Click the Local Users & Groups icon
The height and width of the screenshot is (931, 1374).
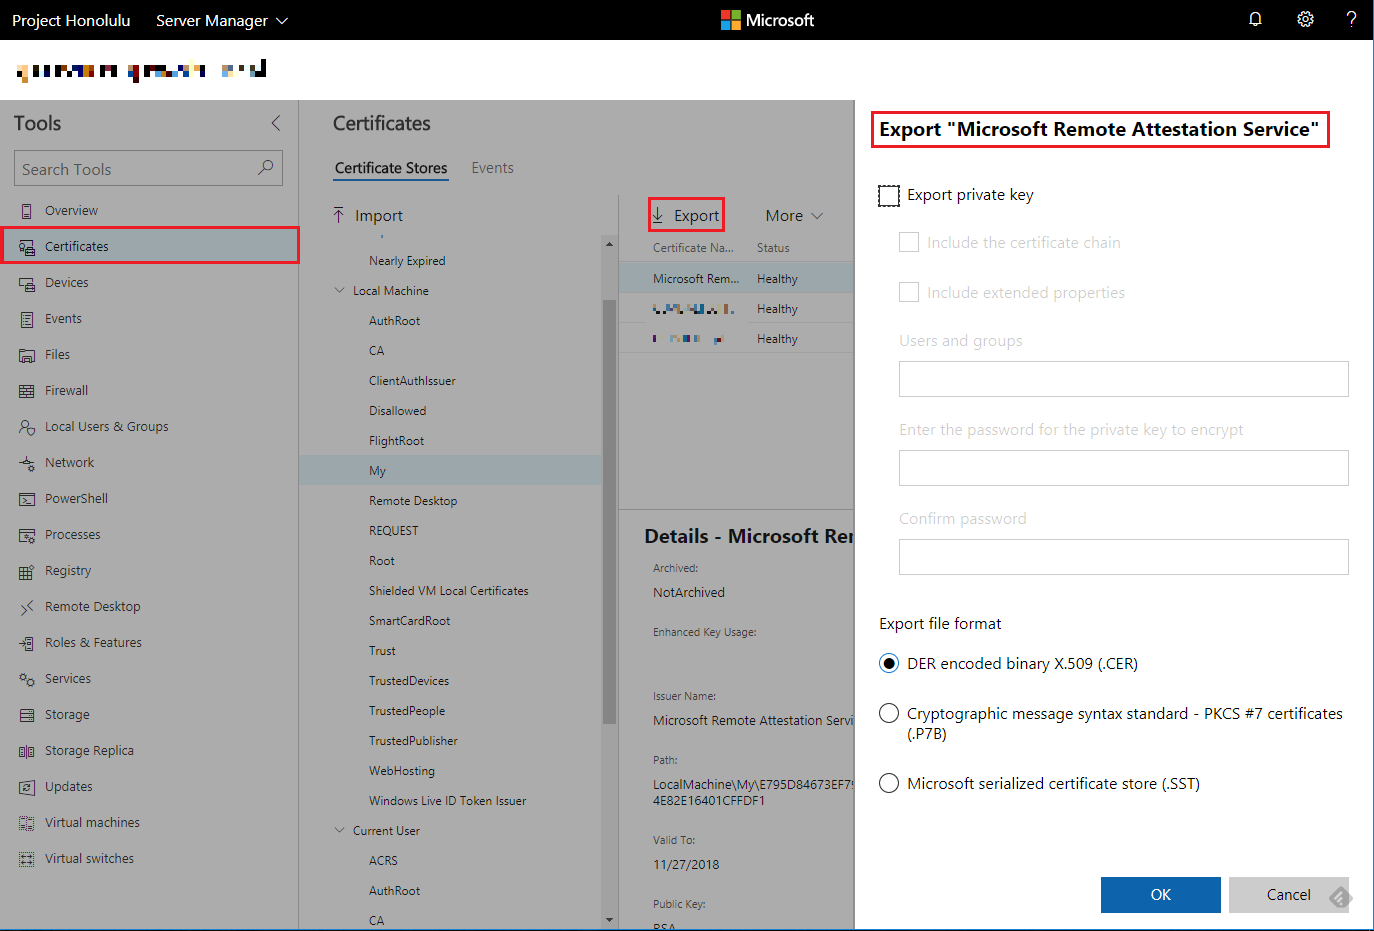27,427
